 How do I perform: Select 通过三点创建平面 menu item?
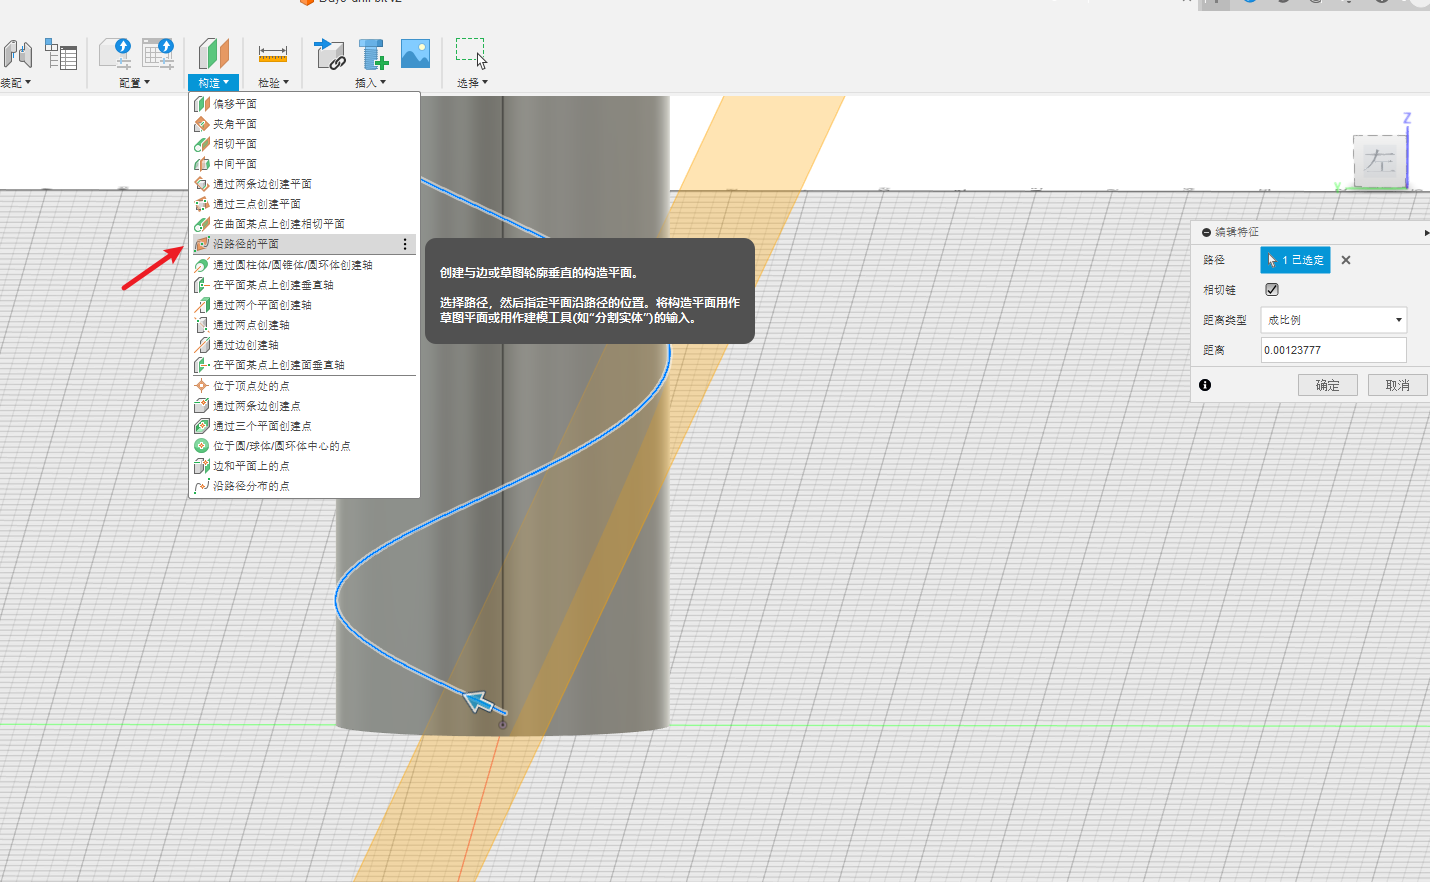(x=257, y=204)
